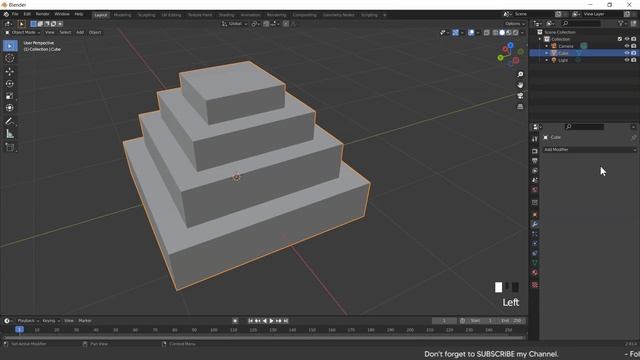The width and height of the screenshot is (640, 360).
Task: Toggle X-ray display in viewport header
Action: (x=487, y=33)
